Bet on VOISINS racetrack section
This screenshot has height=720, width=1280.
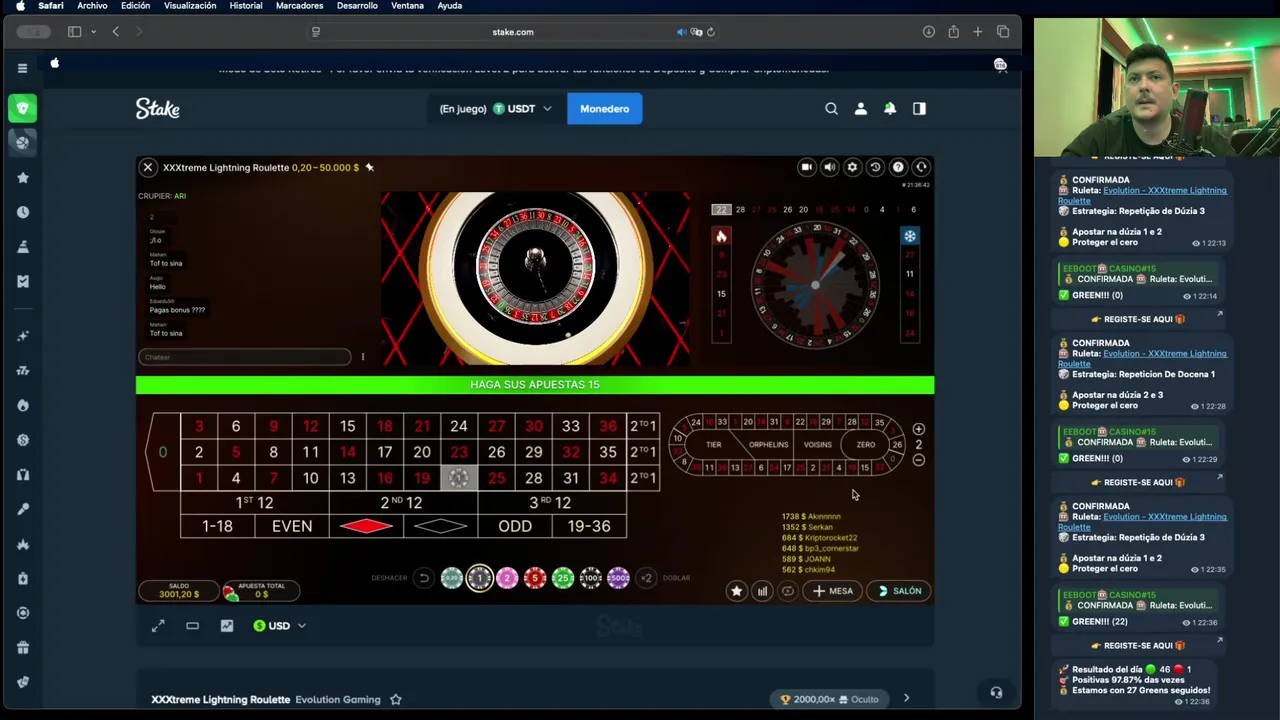tap(818, 445)
